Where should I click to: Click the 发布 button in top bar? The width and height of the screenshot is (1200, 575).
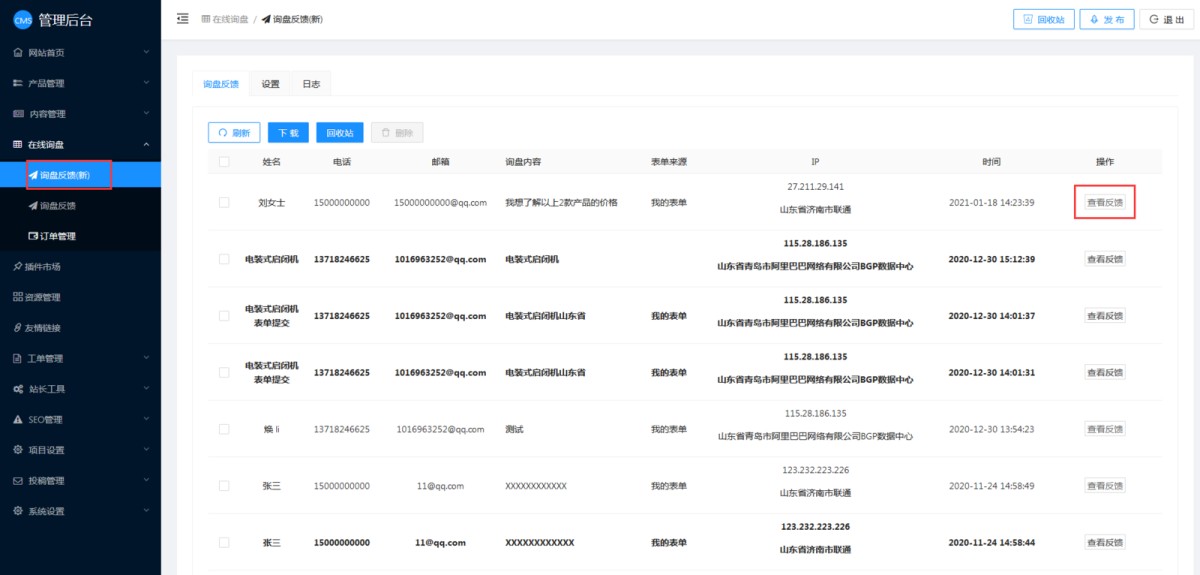pyautogui.click(x=1107, y=20)
